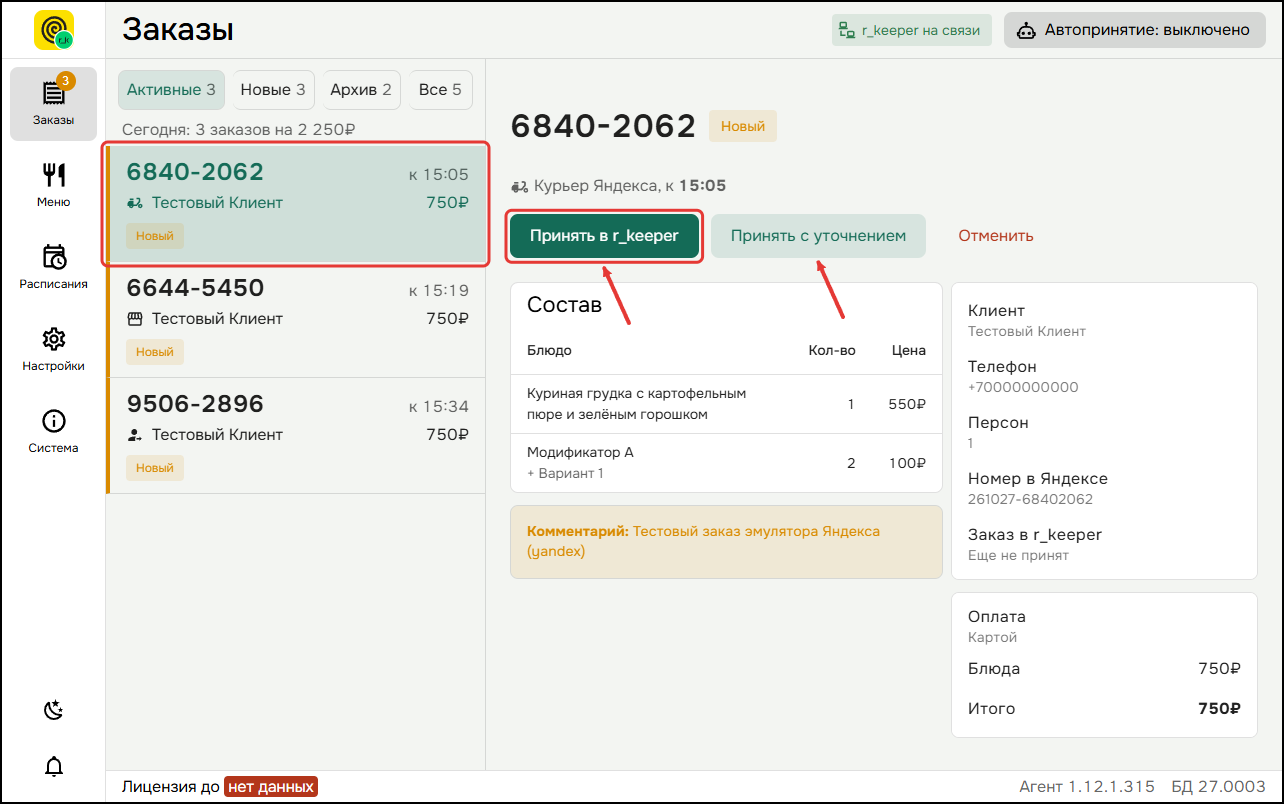Click the robot icon in Автопринятие button
This screenshot has height=804, width=1284.
click(x=1026, y=30)
